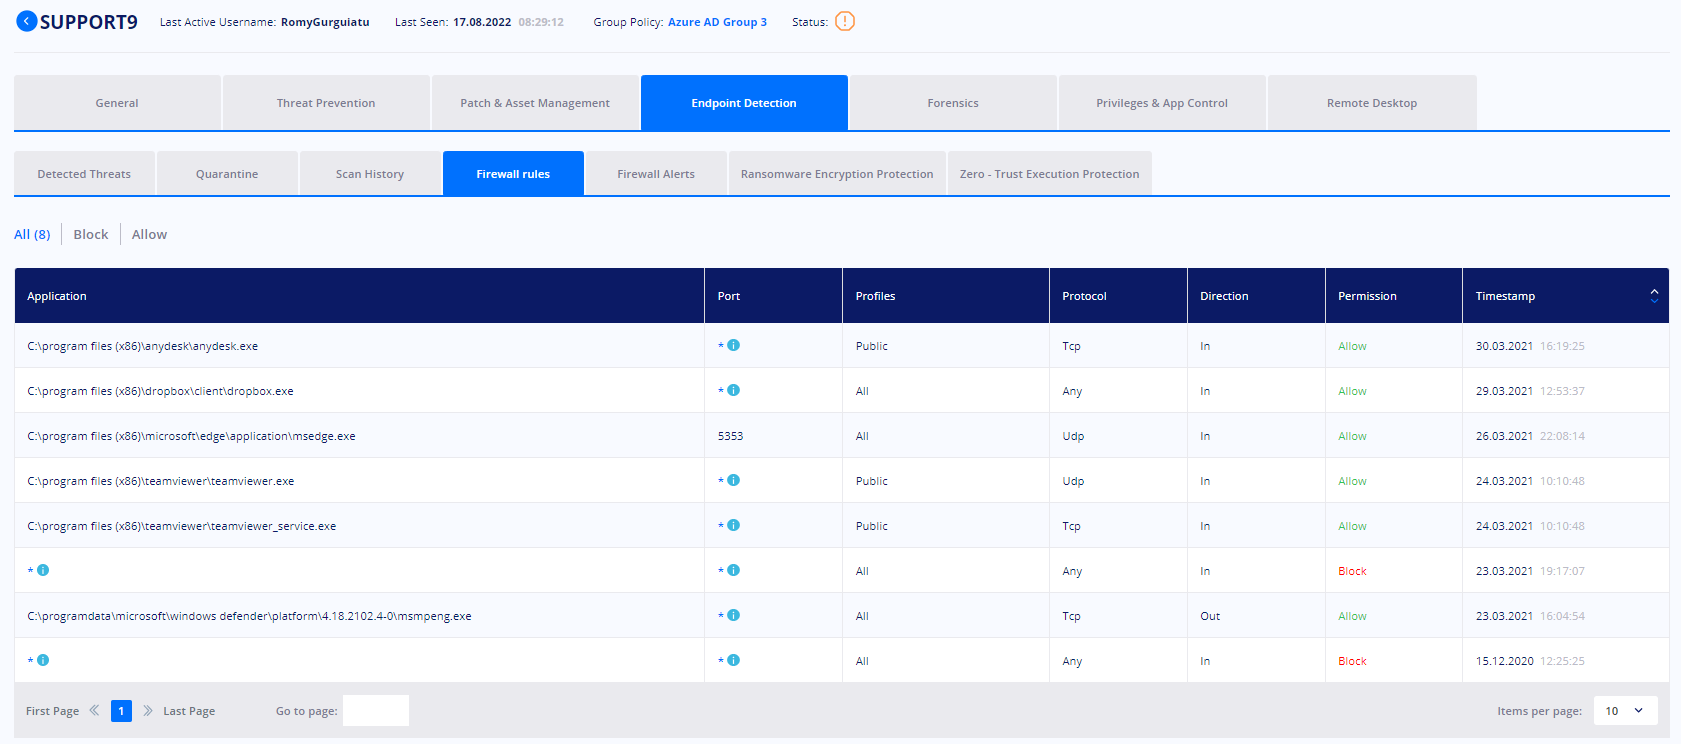Click port info icon in dropbox.exe row
Image resolution: width=1681 pixels, height=744 pixels.
pos(734,390)
